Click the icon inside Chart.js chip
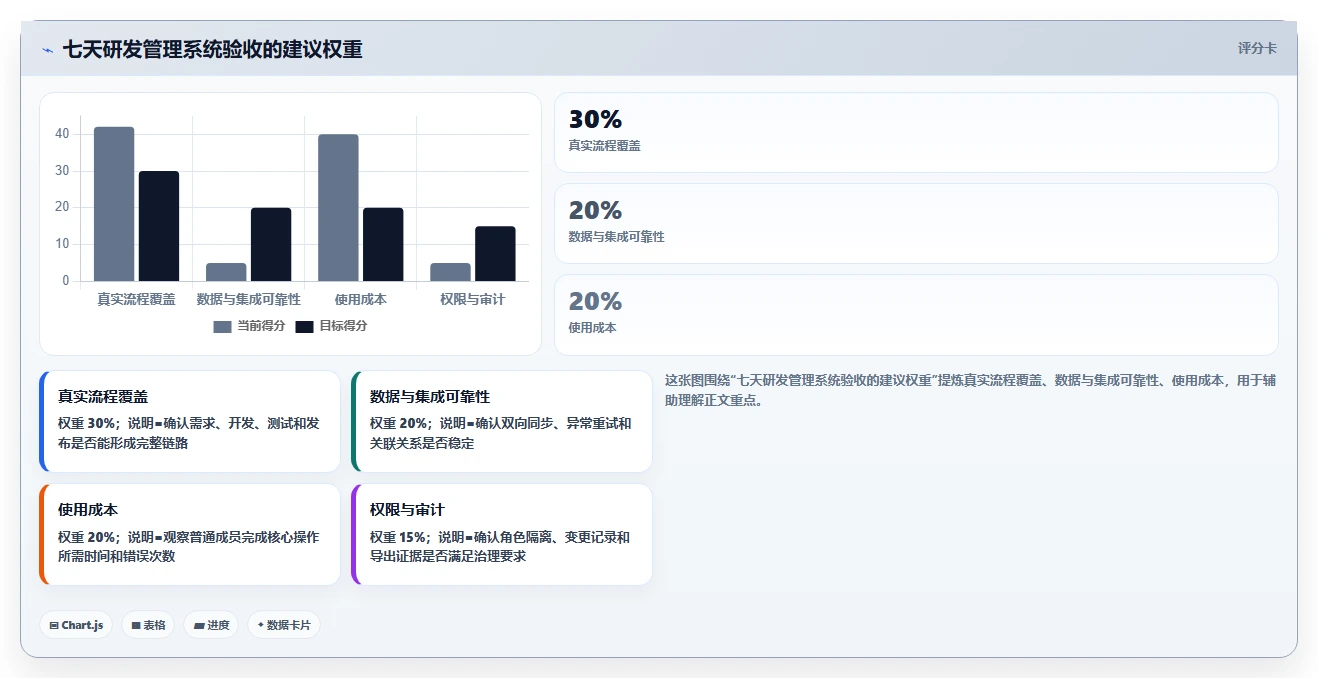Screen dimensions: 1318x678 (54, 625)
